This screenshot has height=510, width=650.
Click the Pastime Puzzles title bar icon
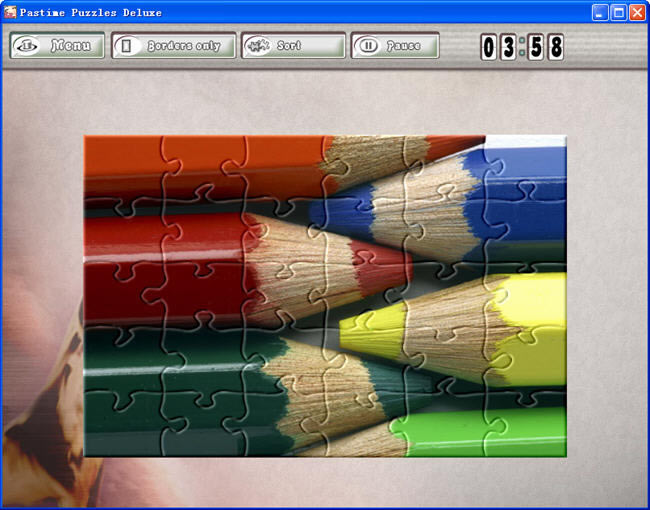10,12
